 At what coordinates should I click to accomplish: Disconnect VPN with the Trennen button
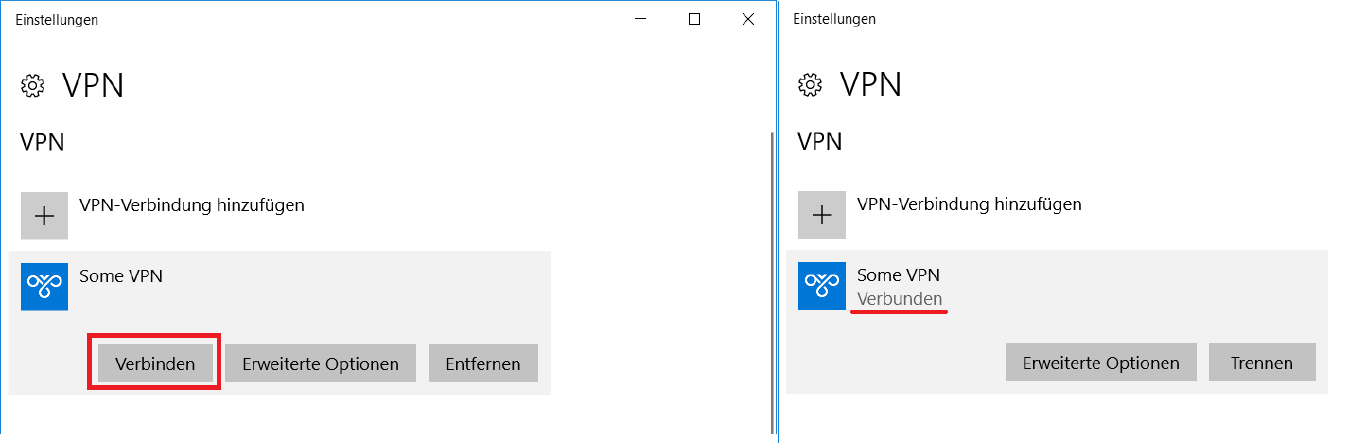point(1262,363)
